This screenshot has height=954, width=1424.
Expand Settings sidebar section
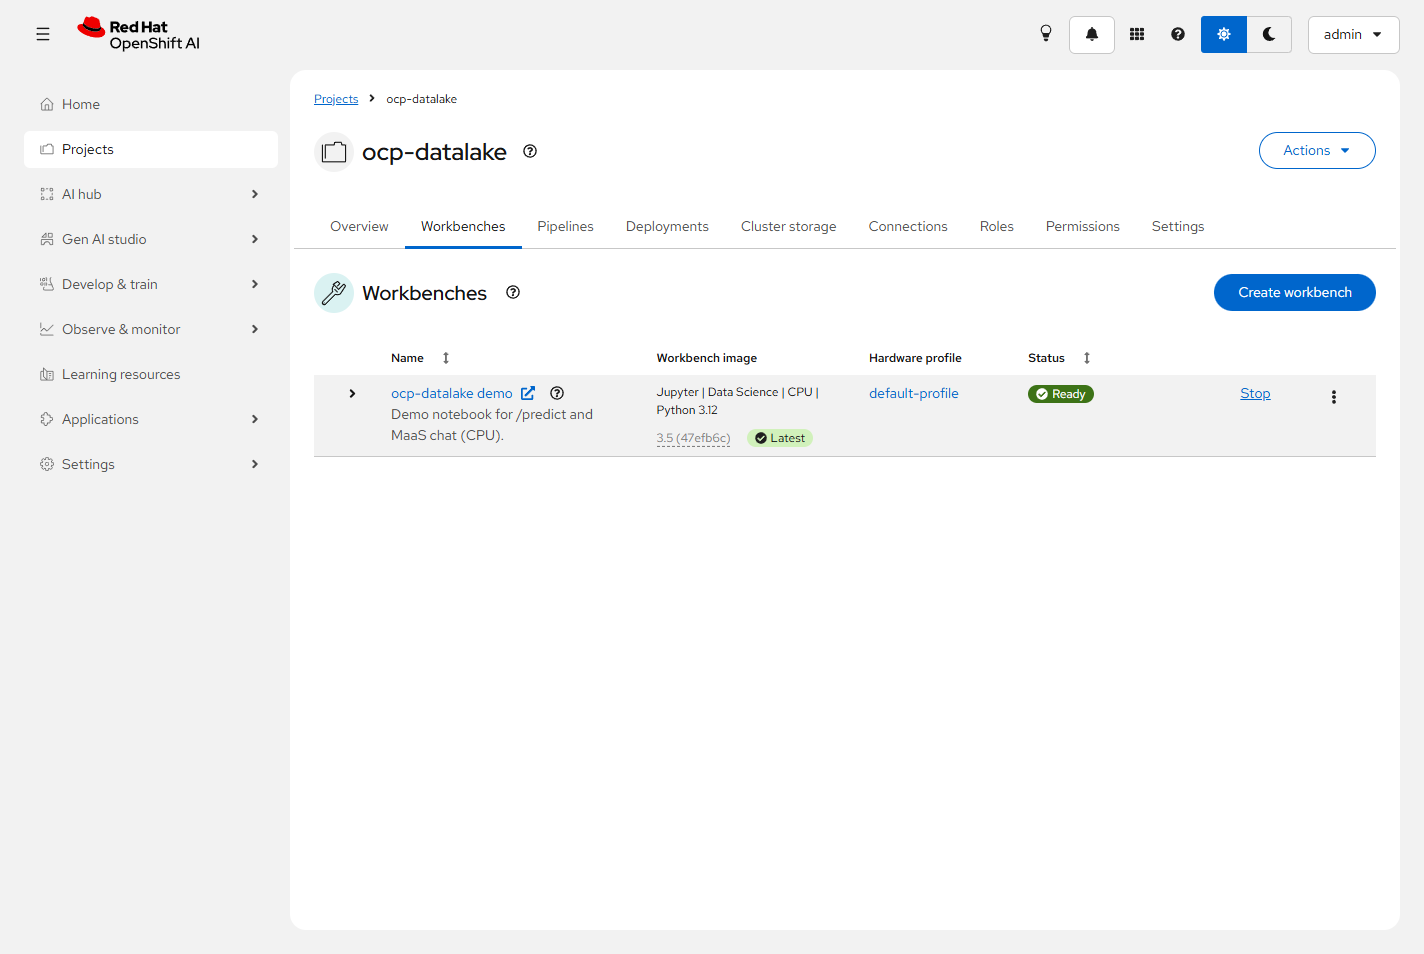coord(151,464)
